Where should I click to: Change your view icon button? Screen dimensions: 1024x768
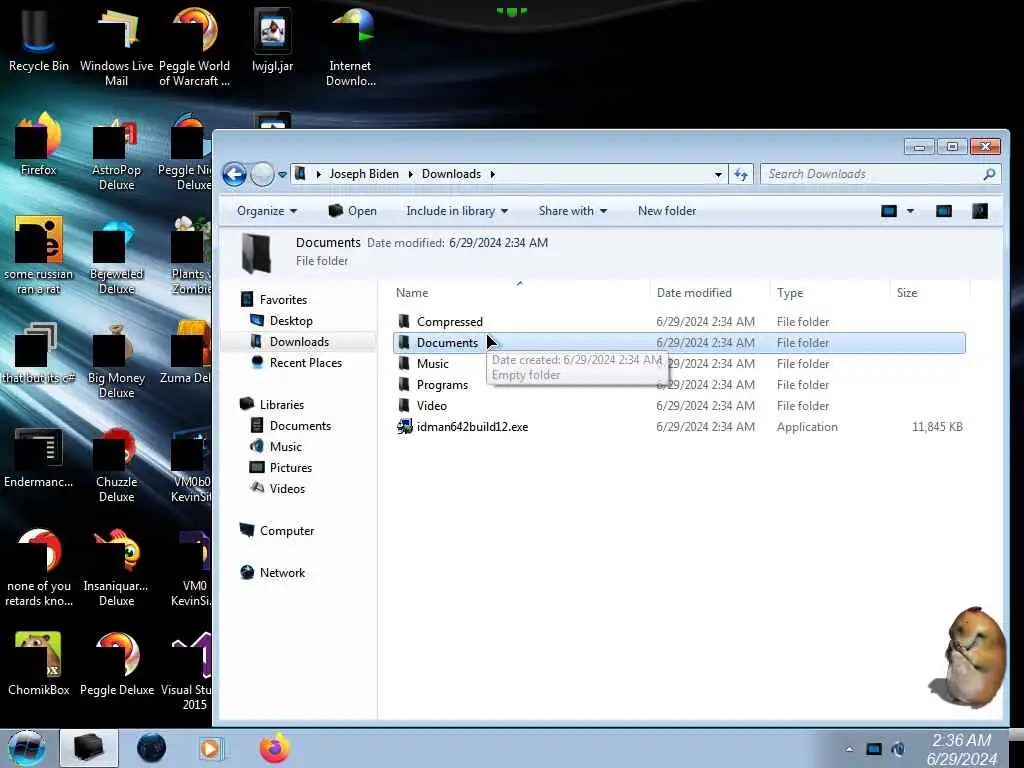pos(889,211)
